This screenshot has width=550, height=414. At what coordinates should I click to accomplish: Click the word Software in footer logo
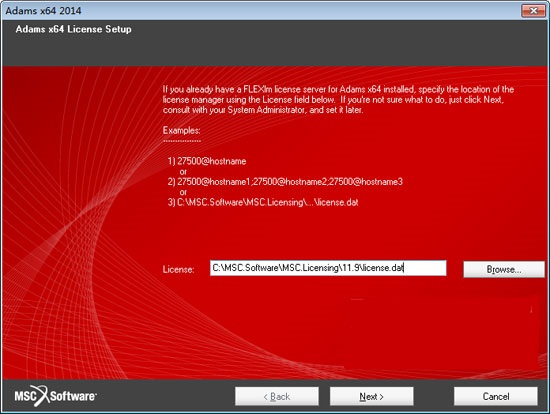click(x=73, y=396)
